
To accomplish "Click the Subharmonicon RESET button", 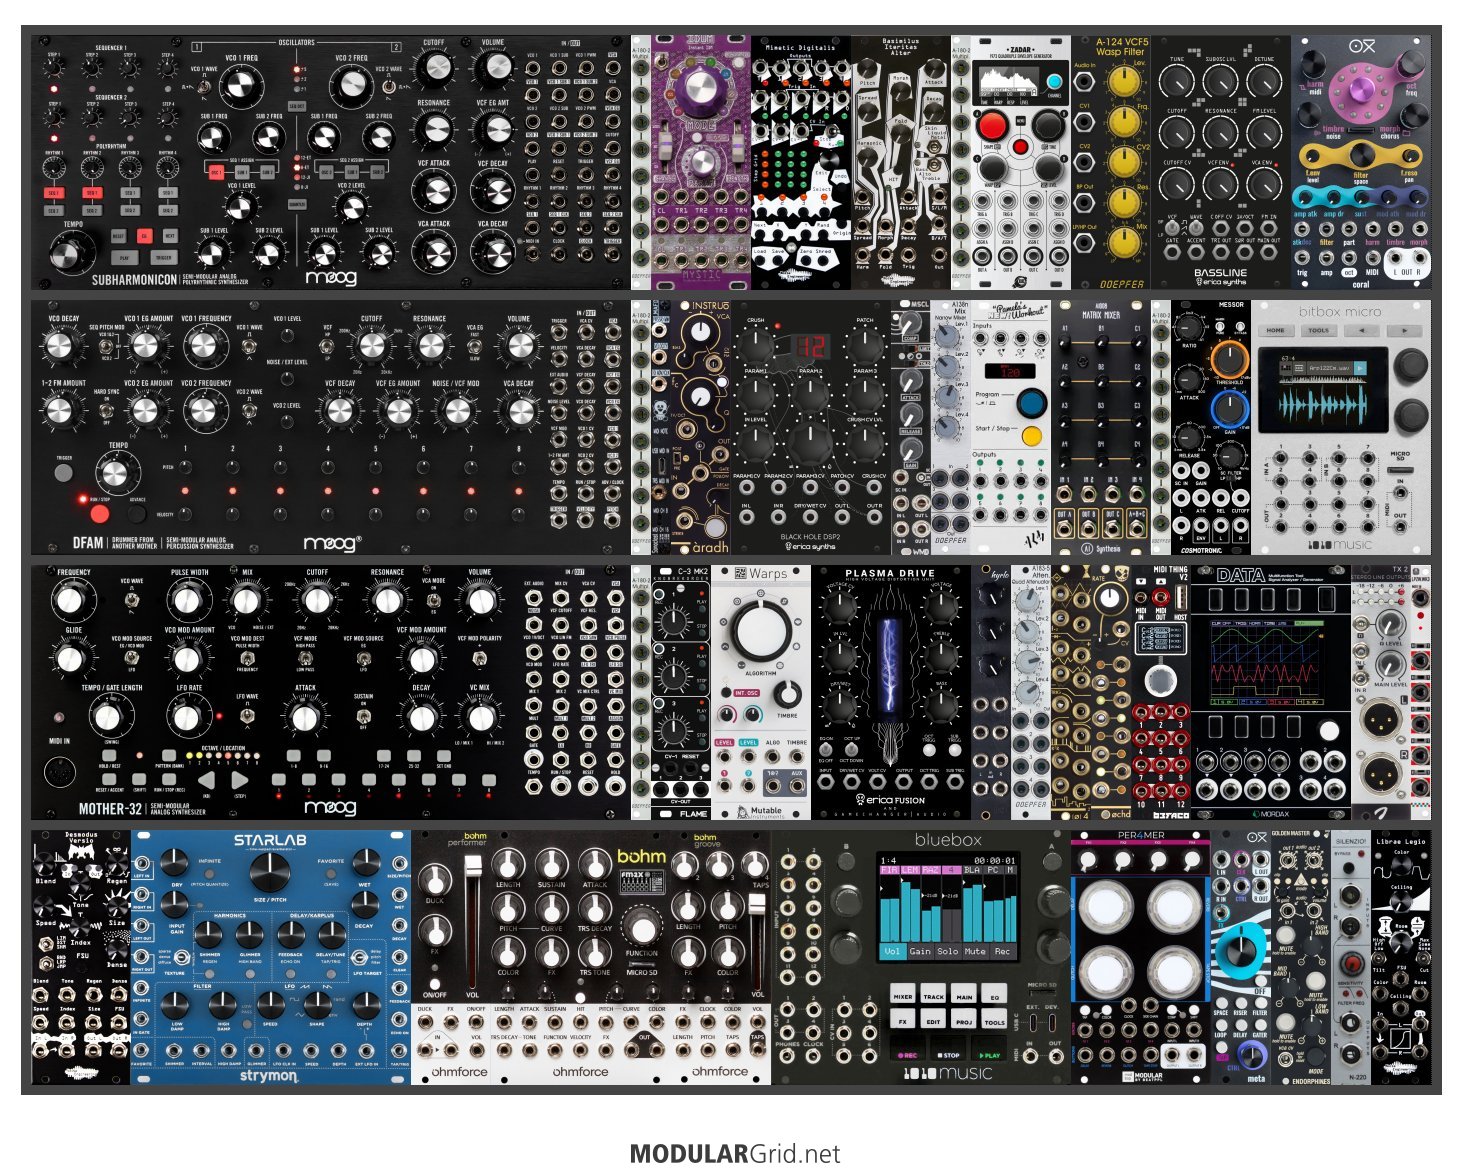I will [118, 236].
